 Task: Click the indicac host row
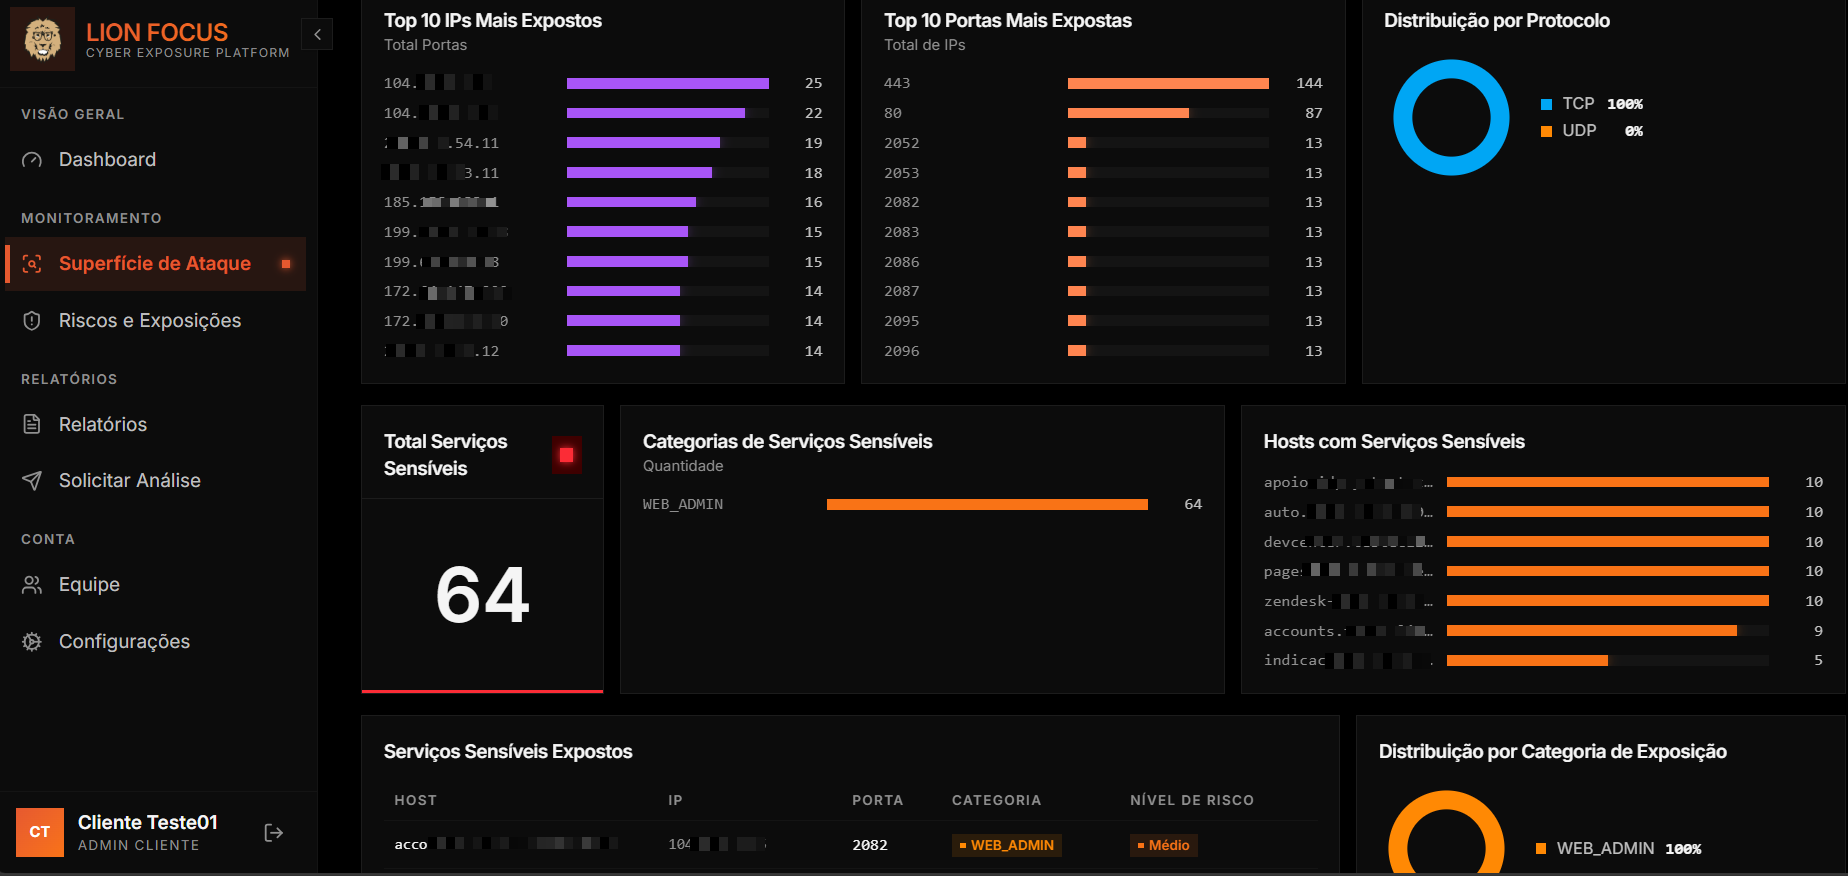pyautogui.click(x=1543, y=660)
